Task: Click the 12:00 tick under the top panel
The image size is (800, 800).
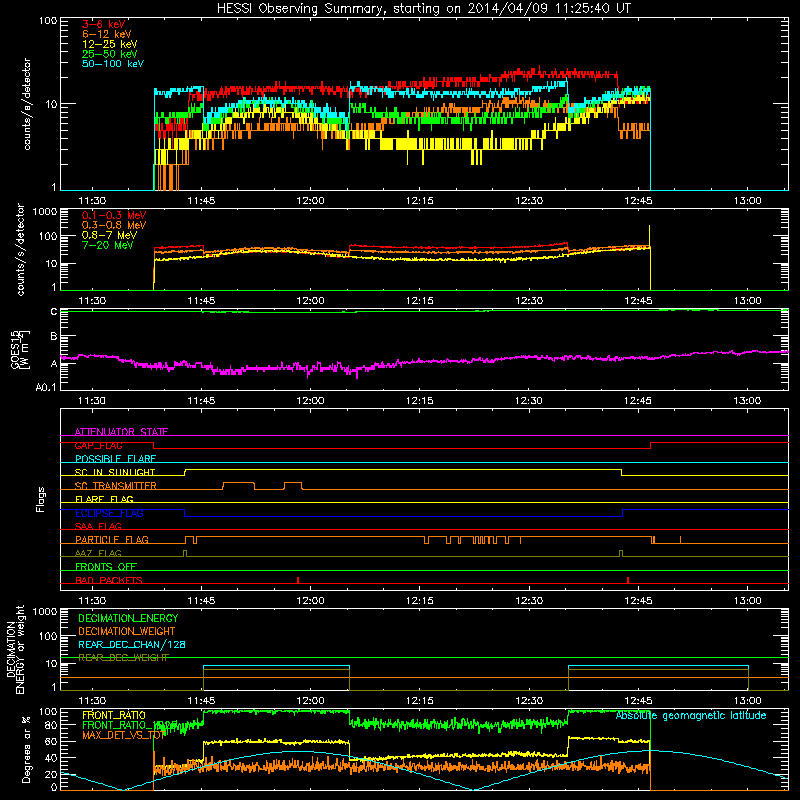Action: click(x=310, y=201)
